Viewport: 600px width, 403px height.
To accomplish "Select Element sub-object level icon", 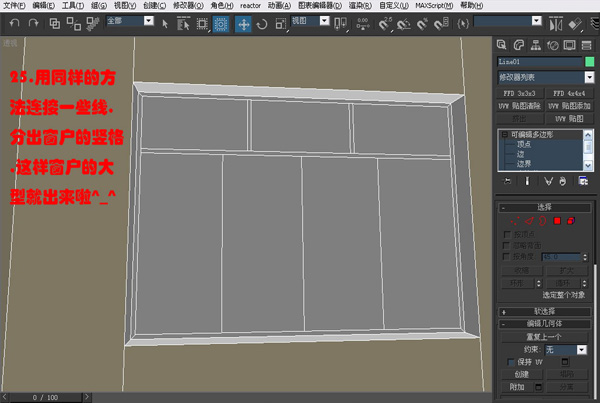I will click(x=571, y=221).
